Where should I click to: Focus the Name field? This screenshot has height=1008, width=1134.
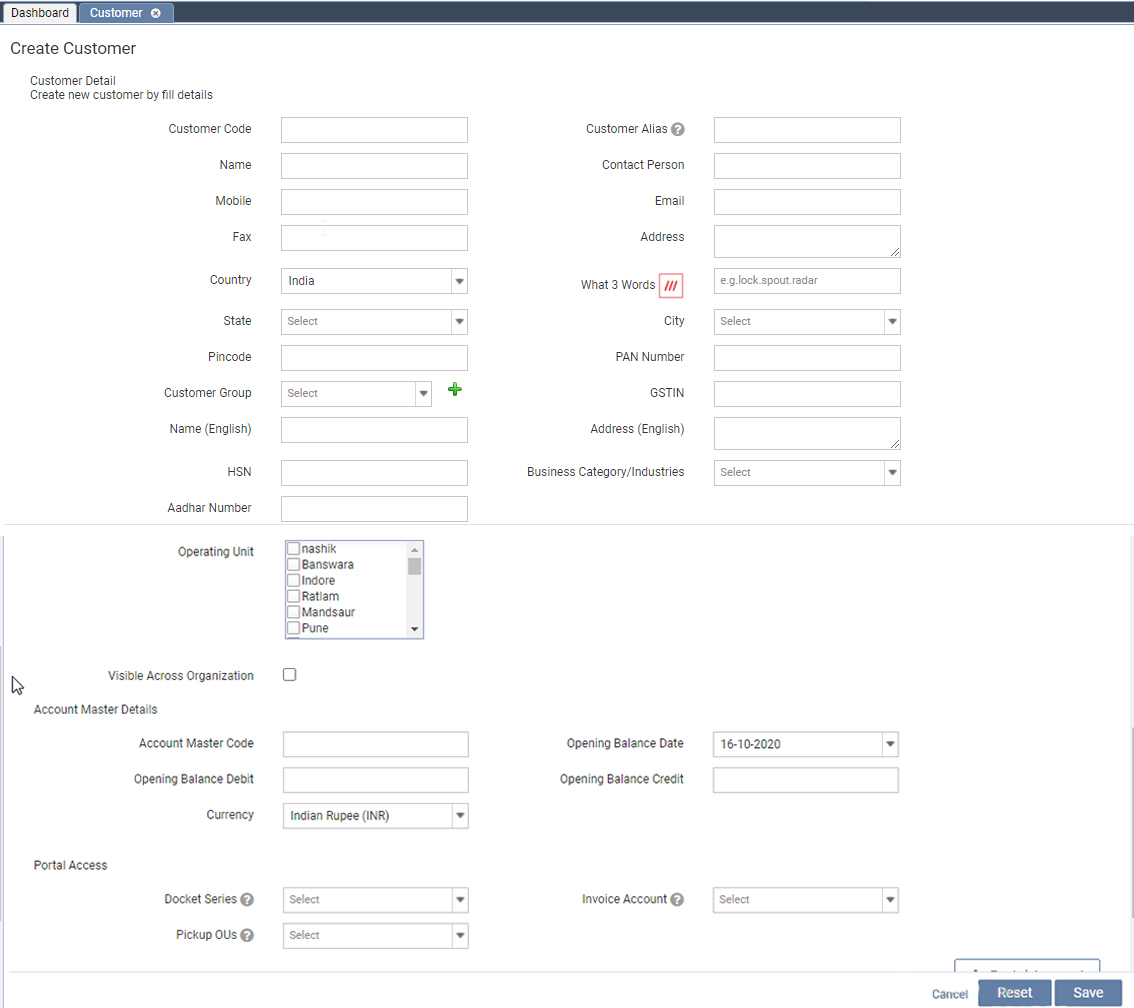tap(374, 166)
